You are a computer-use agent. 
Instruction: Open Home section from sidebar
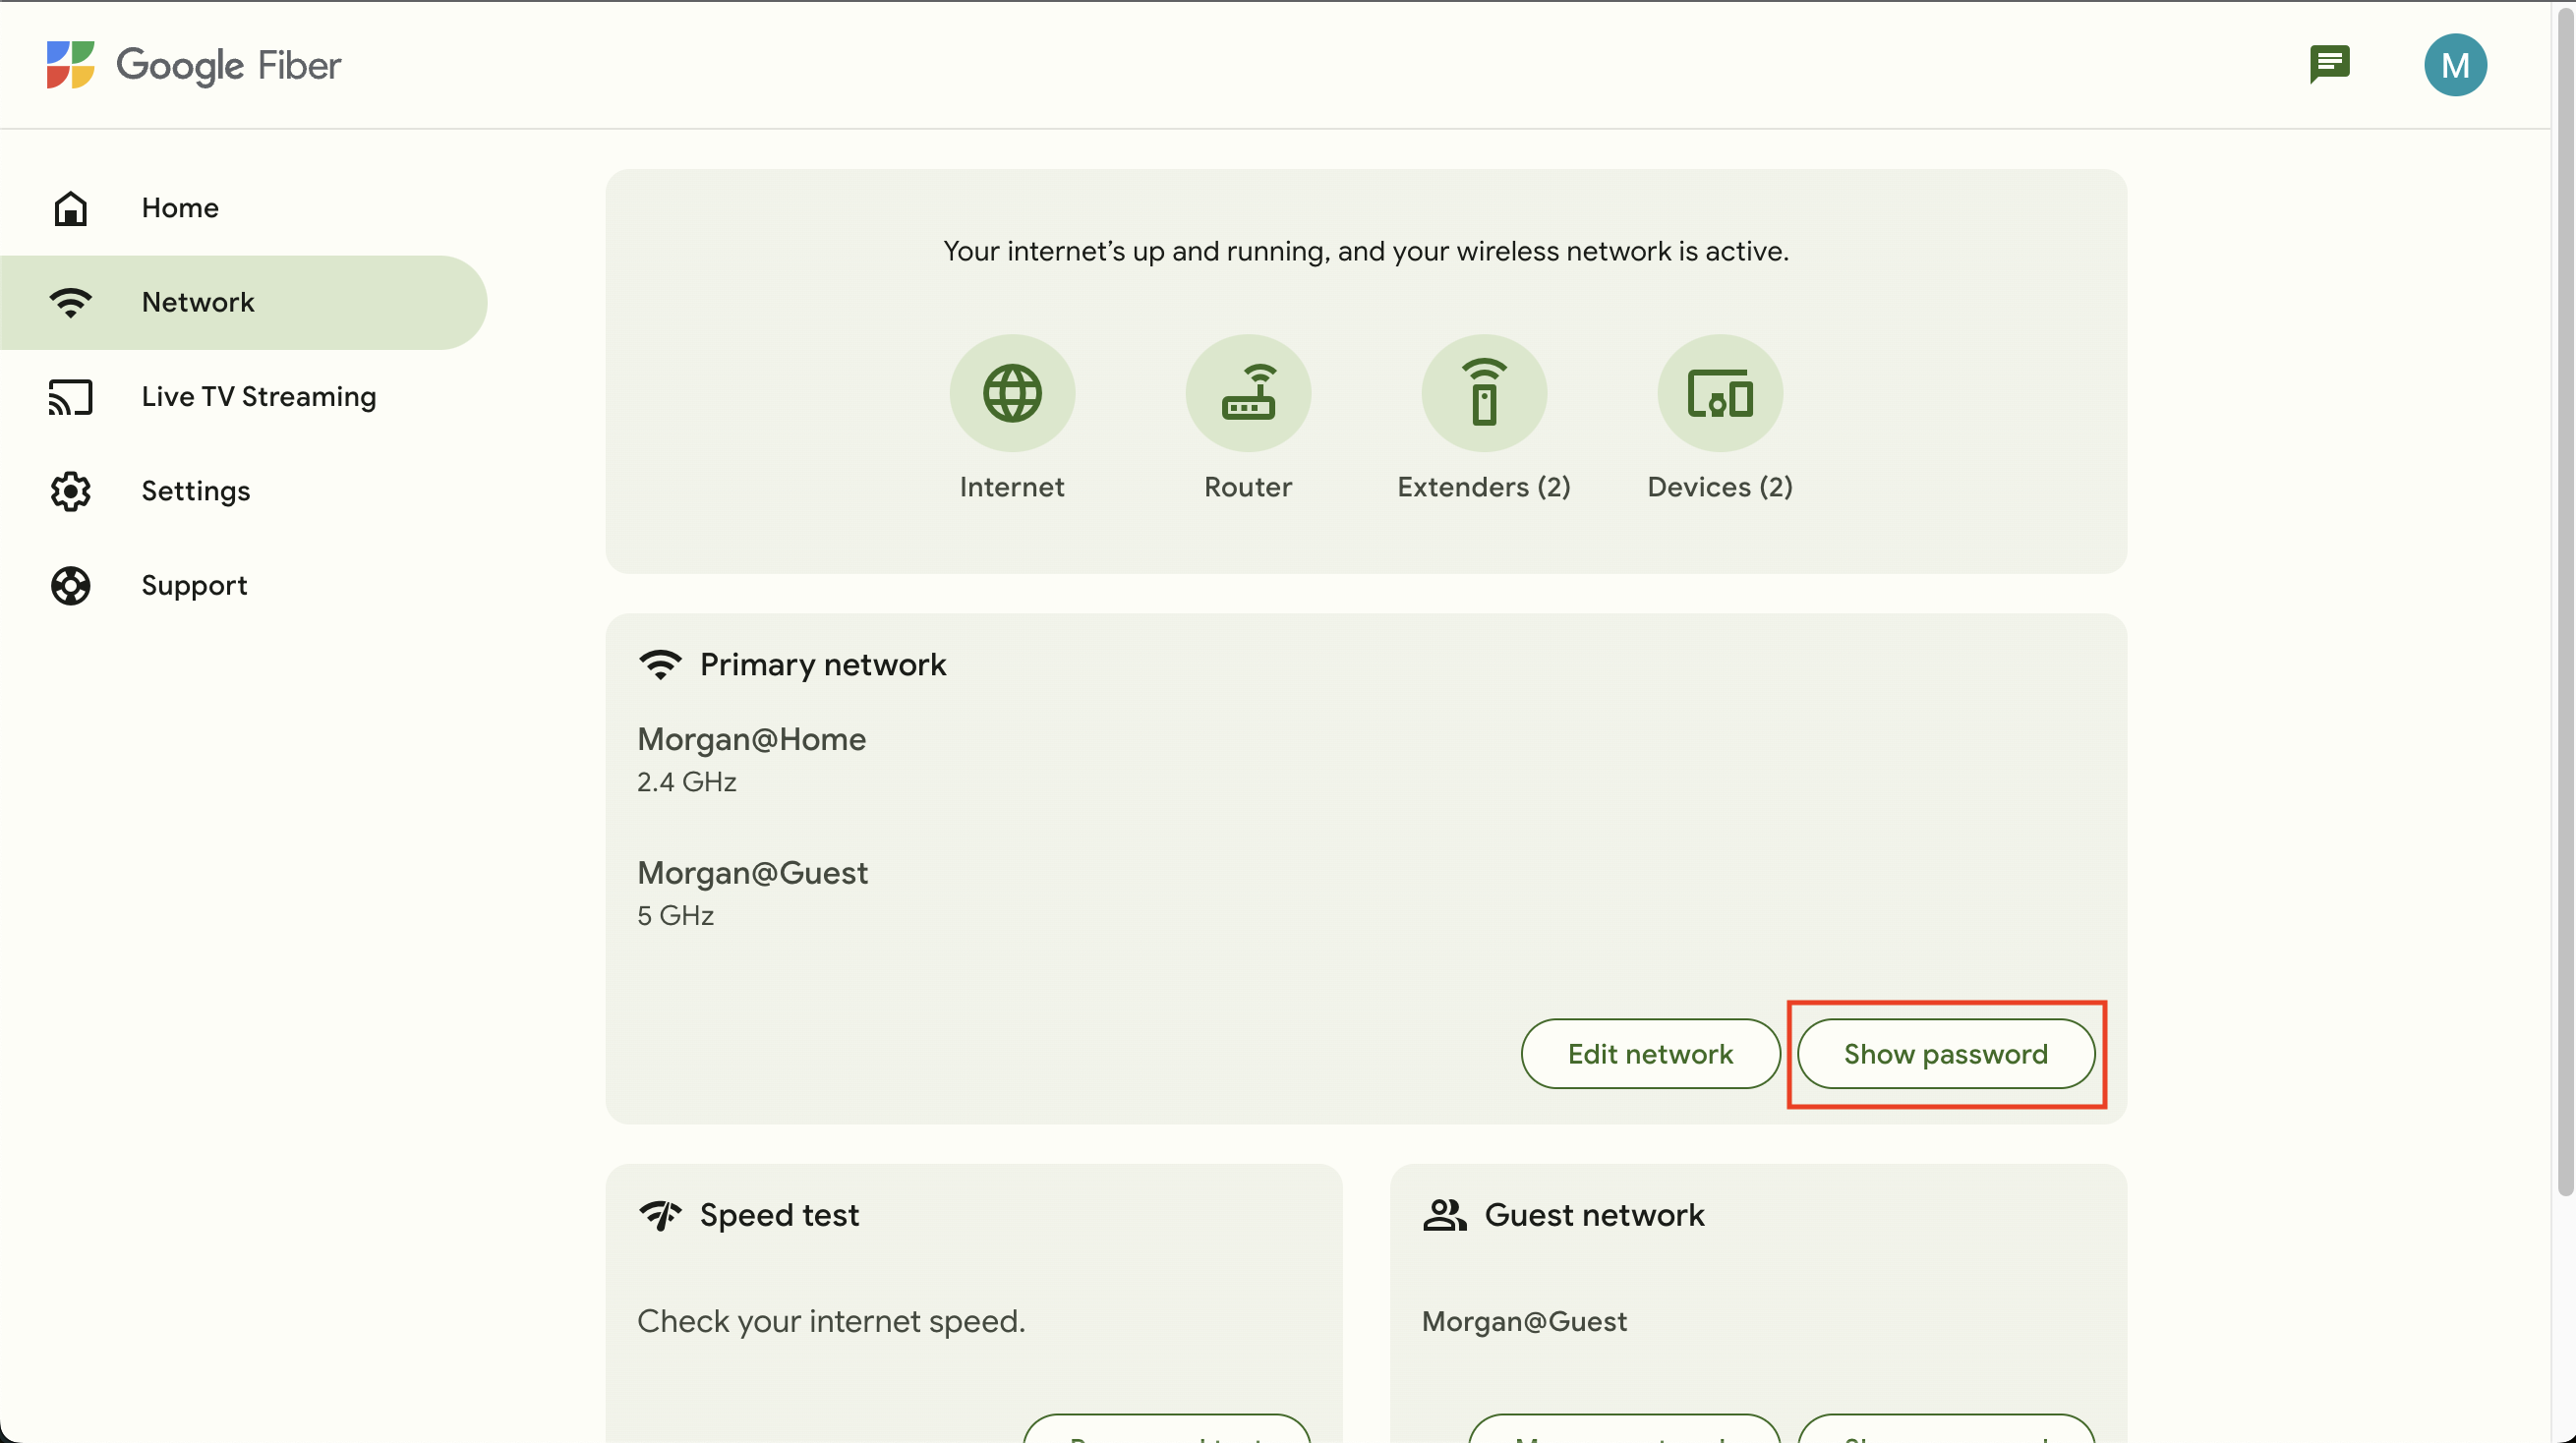click(179, 206)
